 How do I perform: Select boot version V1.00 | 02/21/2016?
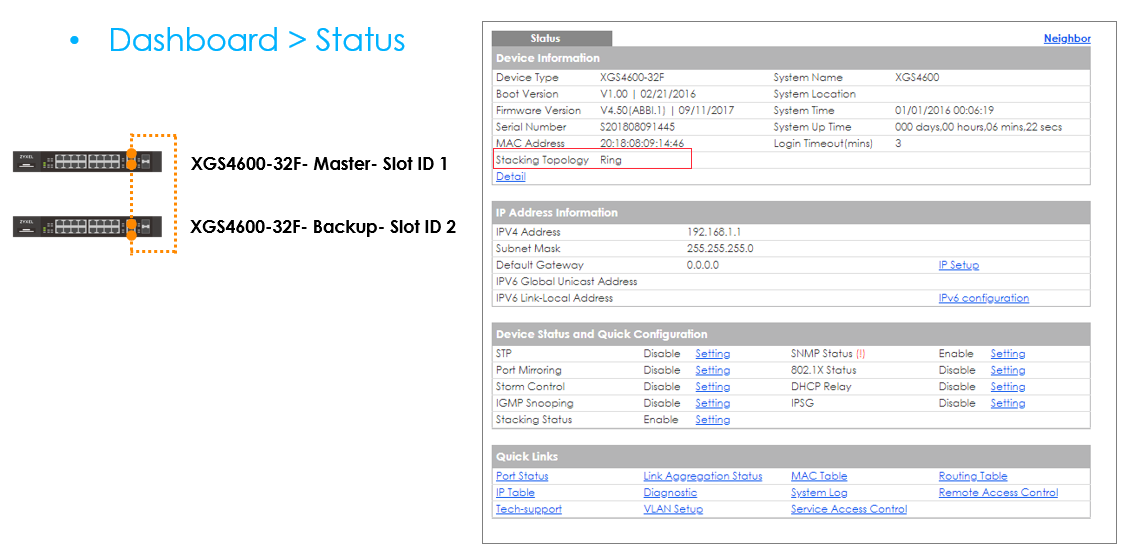(x=648, y=94)
